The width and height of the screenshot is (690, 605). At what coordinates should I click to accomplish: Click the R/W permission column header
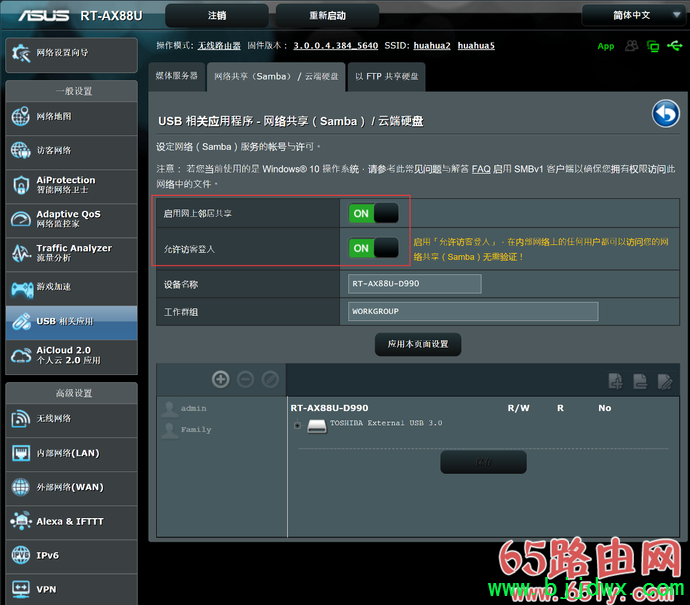pyautogui.click(x=518, y=408)
